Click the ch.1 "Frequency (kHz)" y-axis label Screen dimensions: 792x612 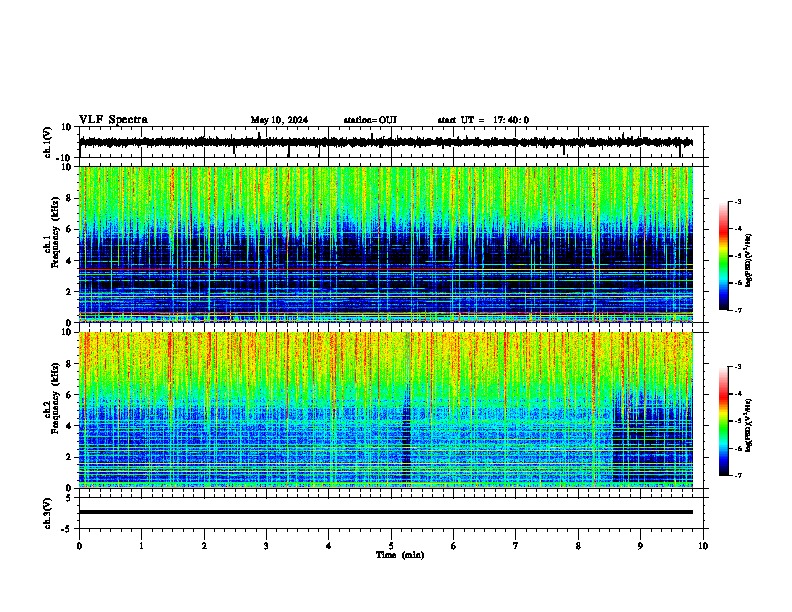[x=55, y=231]
